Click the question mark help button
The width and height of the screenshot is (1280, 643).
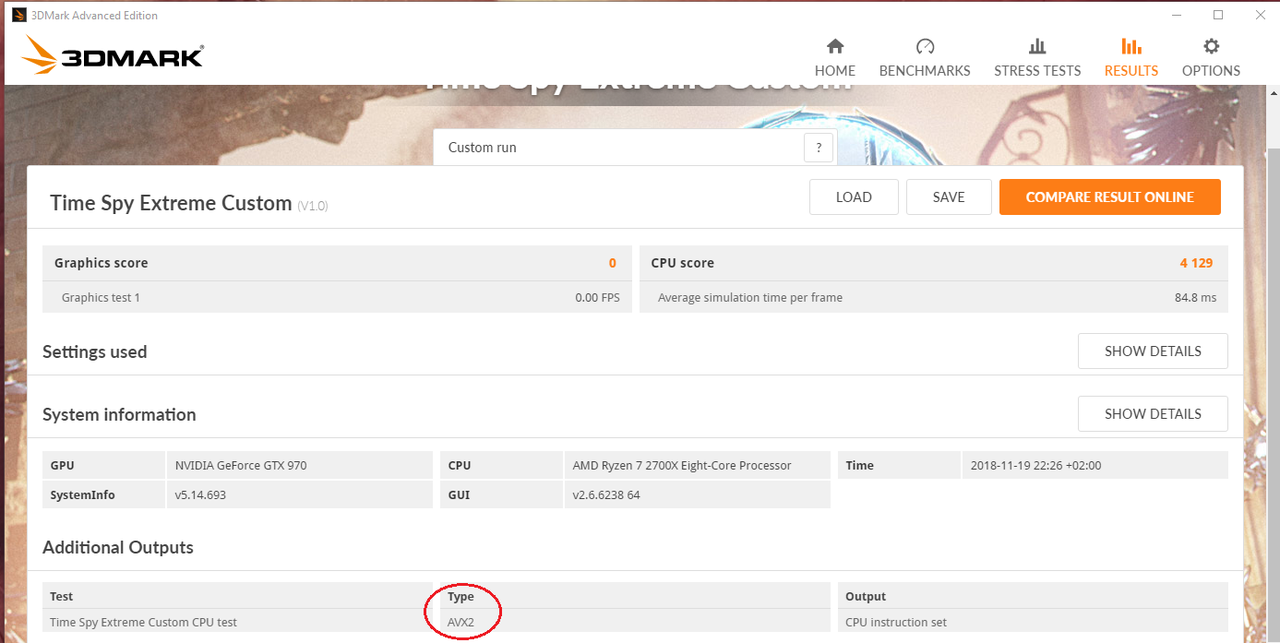click(x=818, y=147)
